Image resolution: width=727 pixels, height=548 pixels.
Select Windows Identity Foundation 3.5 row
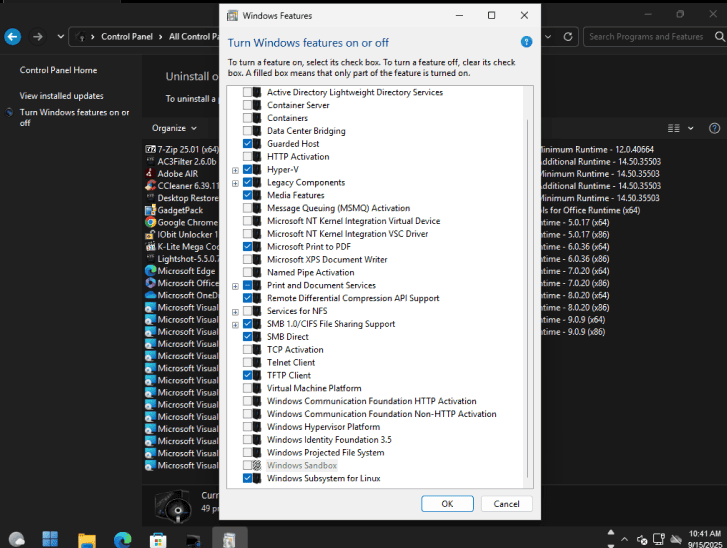click(x=329, y=440)
